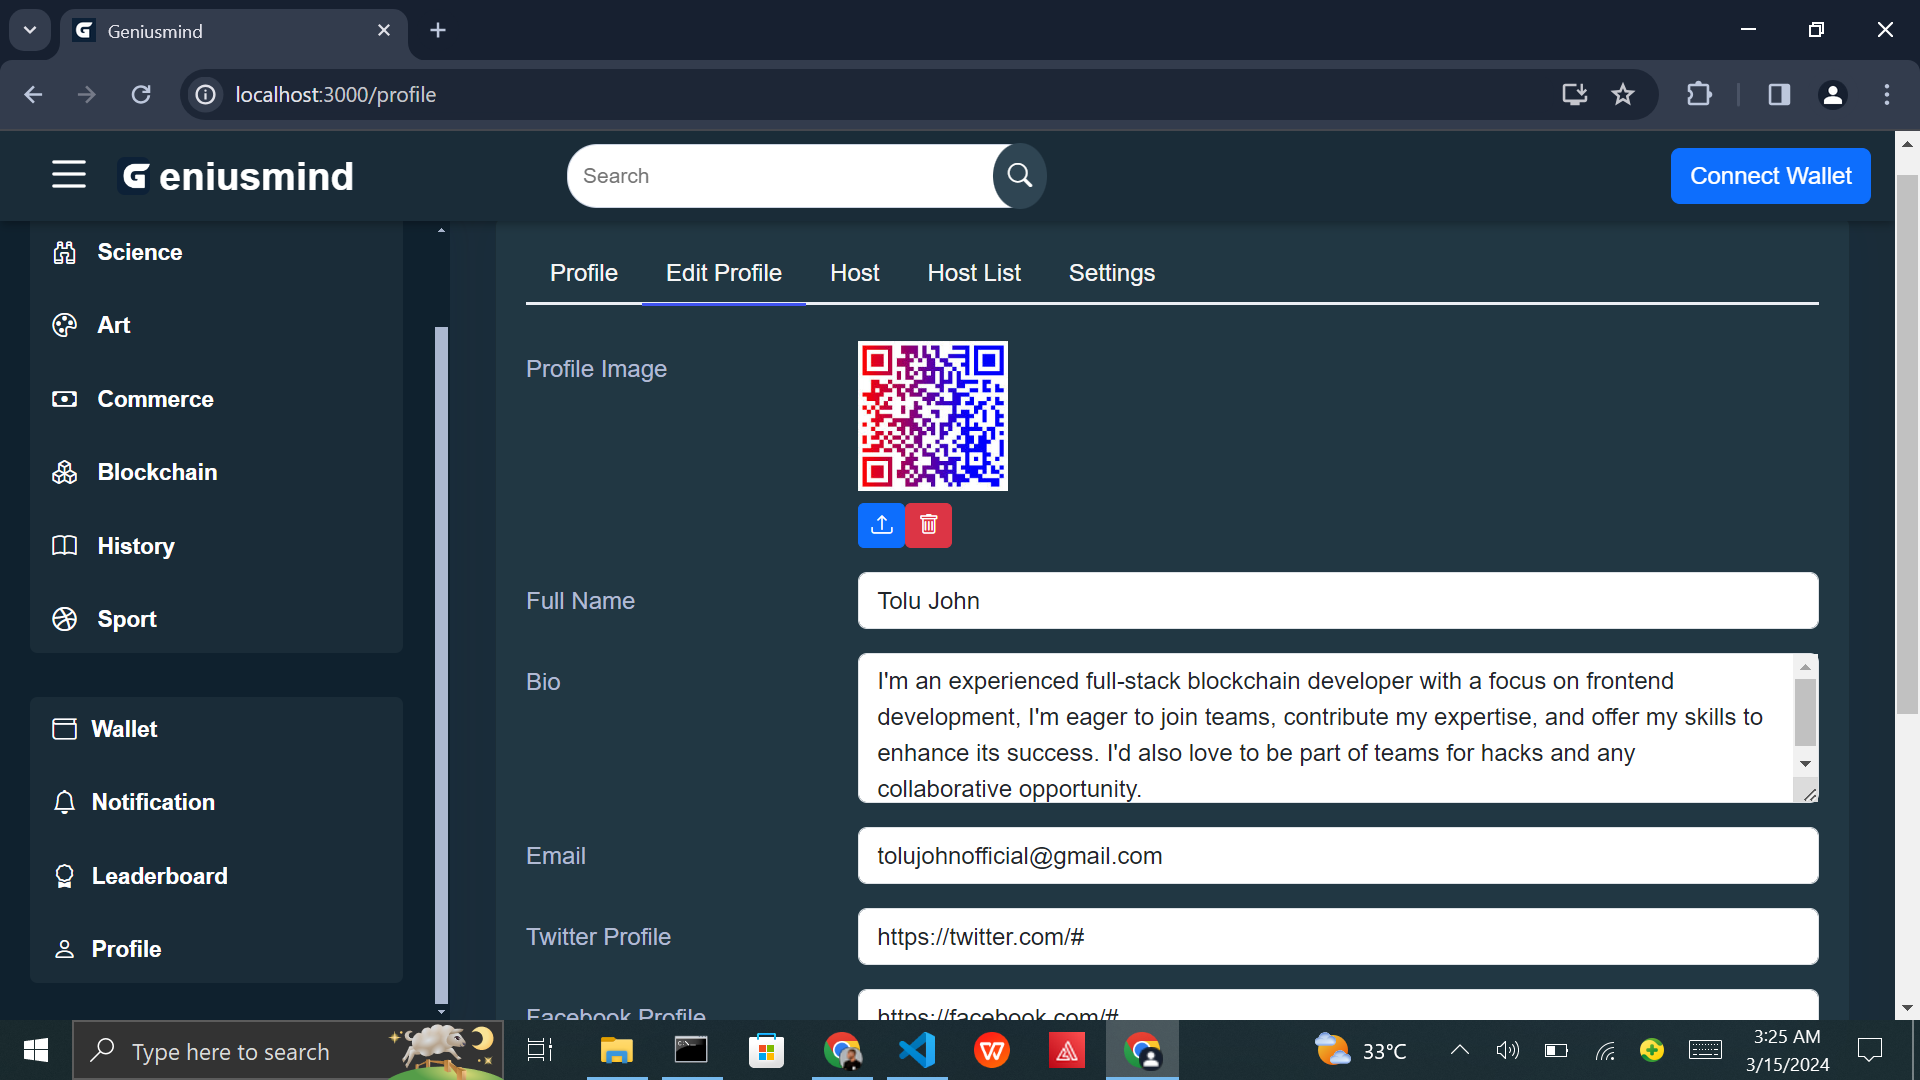Open the hamburger menu icon
The image size is (1920, 1080).
coord(69,175)
